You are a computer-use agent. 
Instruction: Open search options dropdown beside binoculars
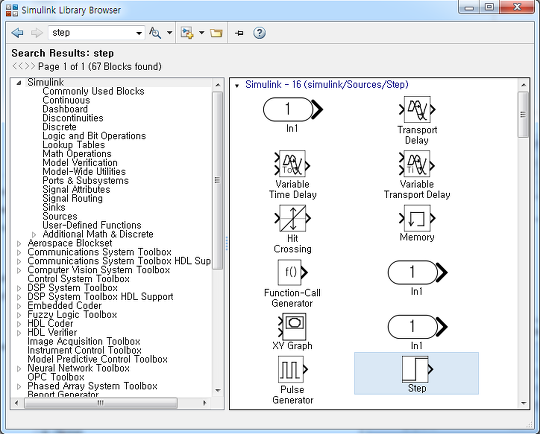coord(169,33)
